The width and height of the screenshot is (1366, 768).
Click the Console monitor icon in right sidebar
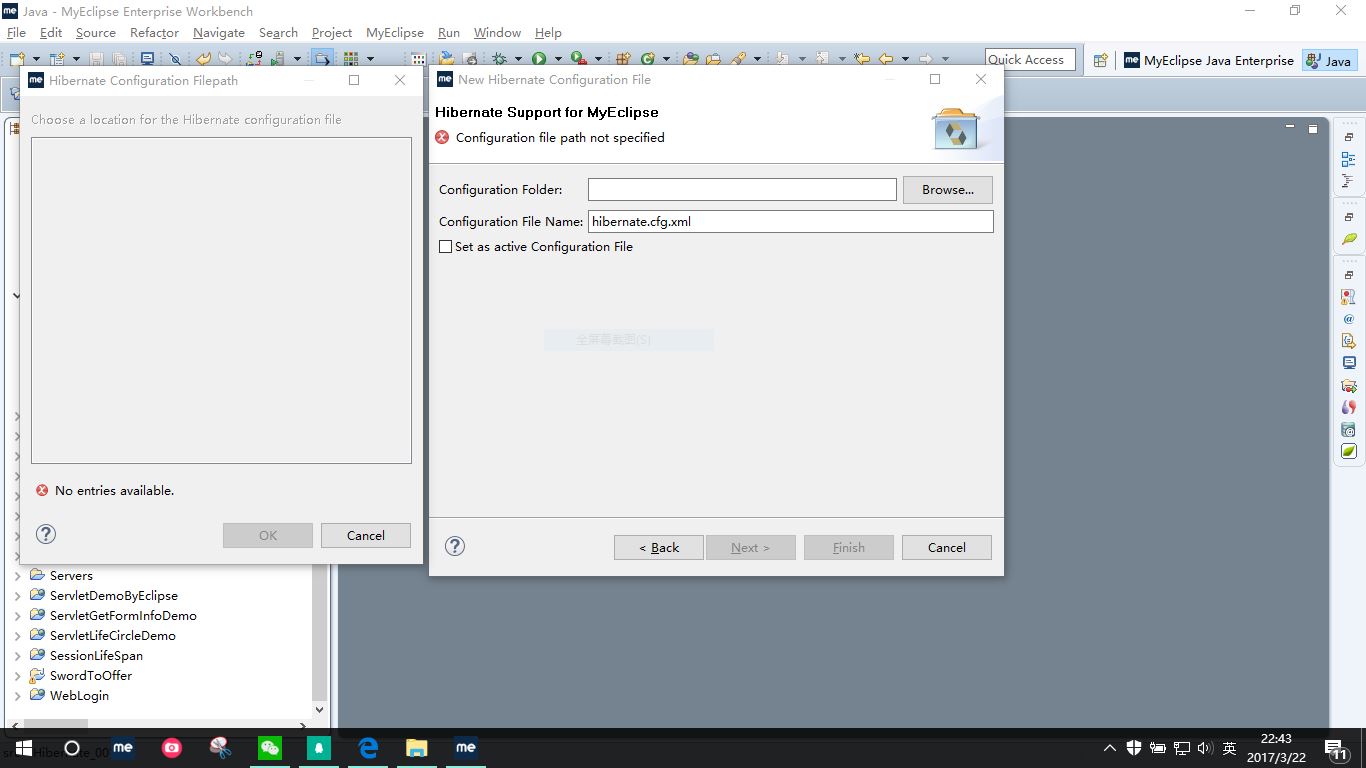1348,363
